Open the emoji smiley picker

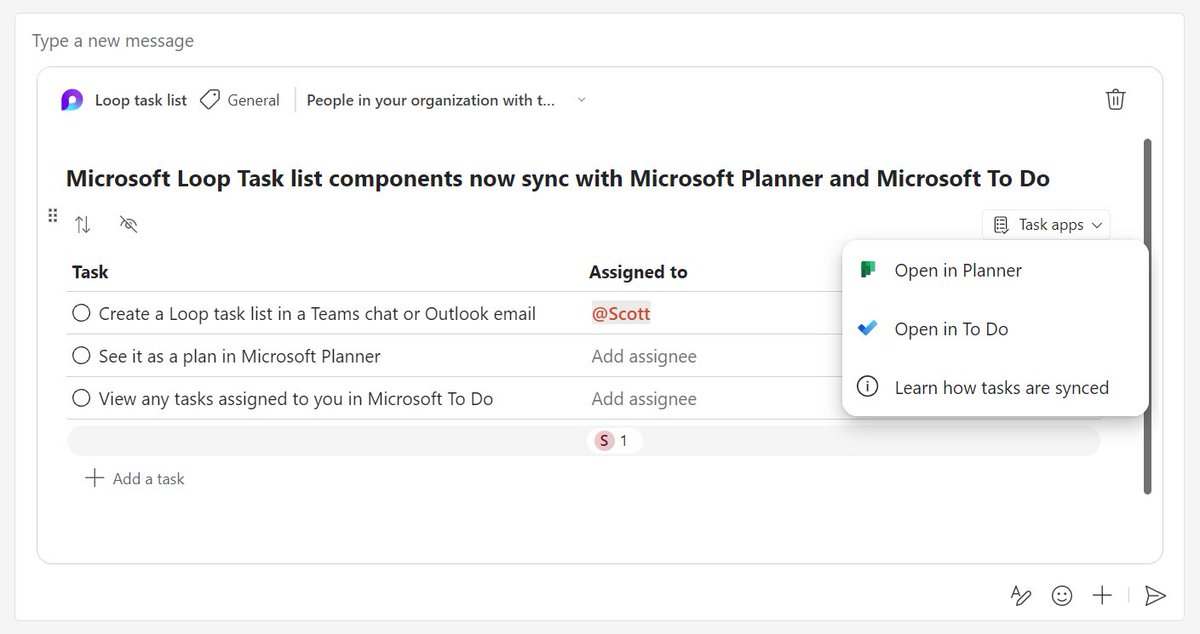coord(1062,596)
